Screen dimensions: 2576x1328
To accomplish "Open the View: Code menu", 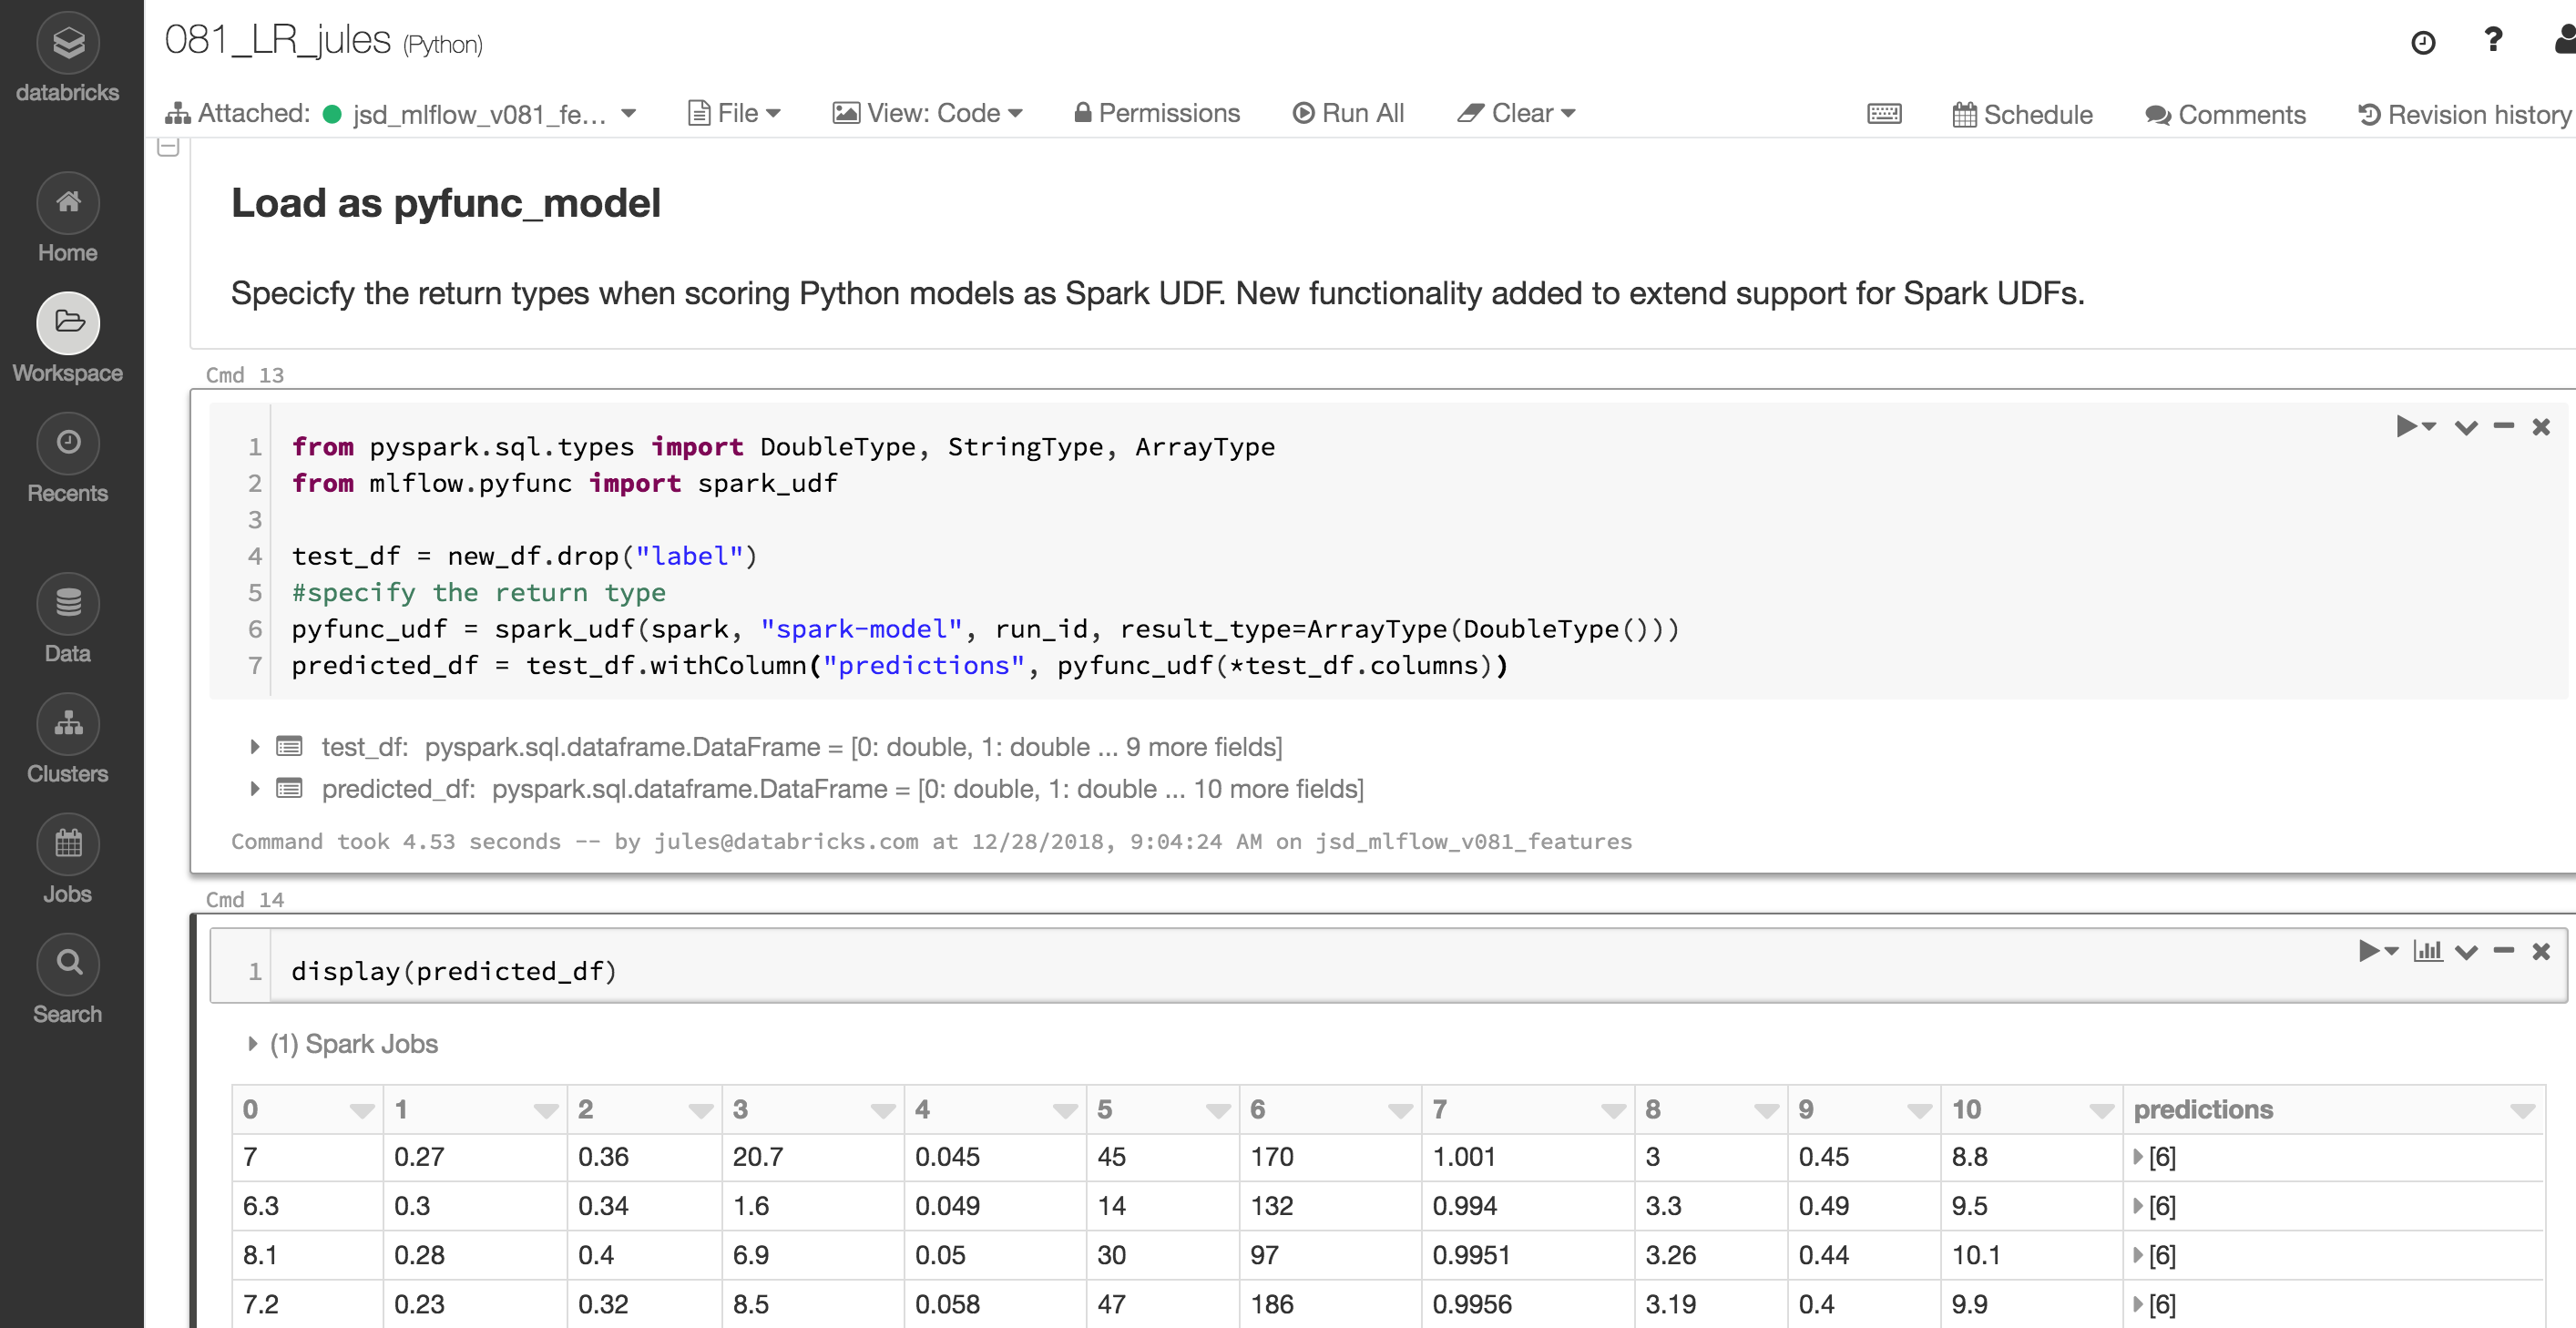I will pos(928,114).
